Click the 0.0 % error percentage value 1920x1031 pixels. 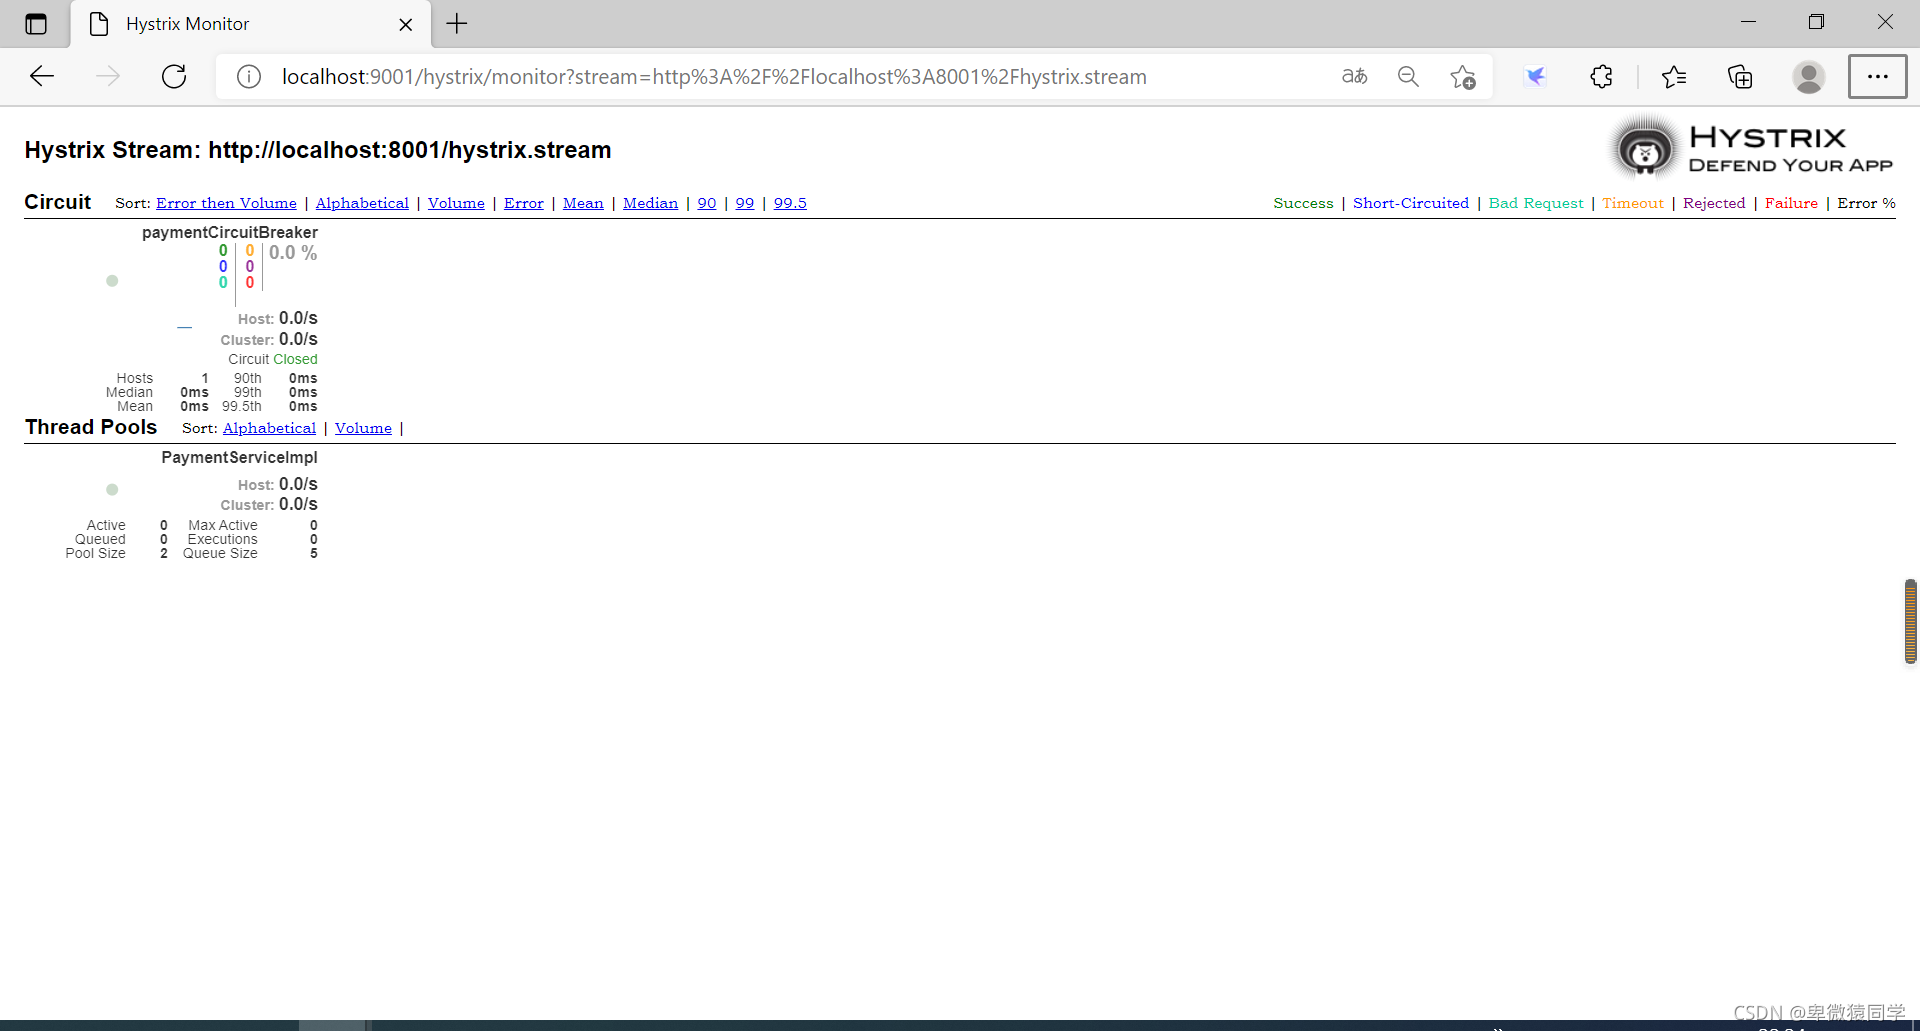point(293,253)
